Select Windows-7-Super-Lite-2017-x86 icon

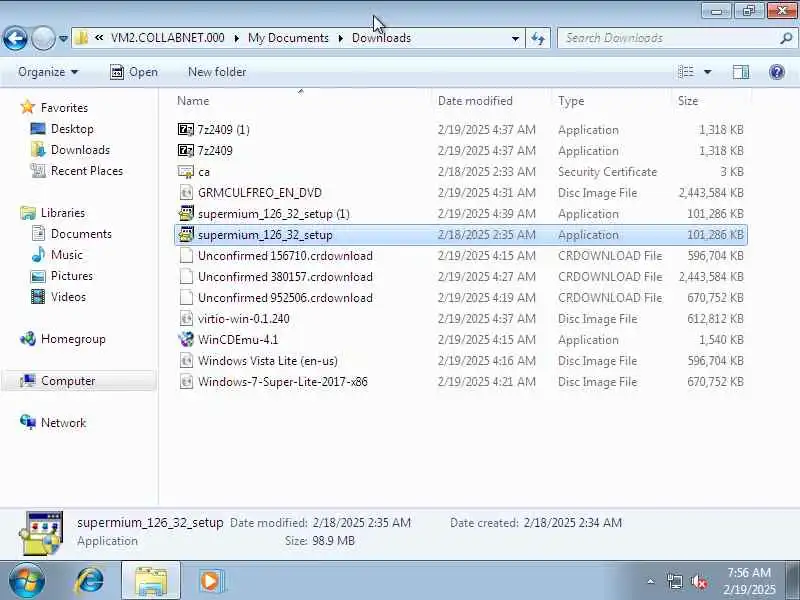(x=186, y=382)
